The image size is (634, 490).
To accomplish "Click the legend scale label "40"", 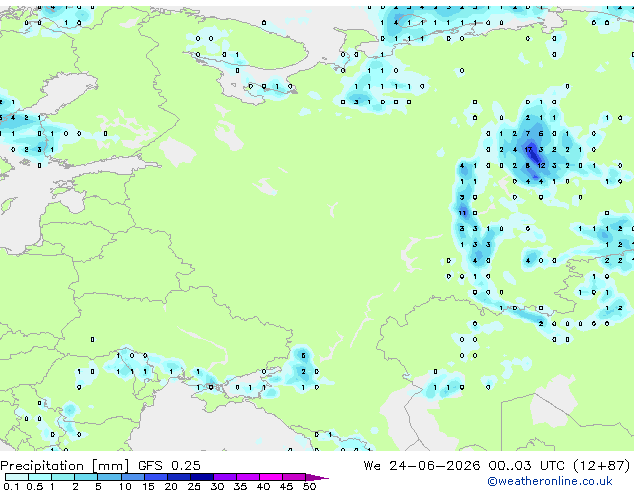I will pos(263,486).
